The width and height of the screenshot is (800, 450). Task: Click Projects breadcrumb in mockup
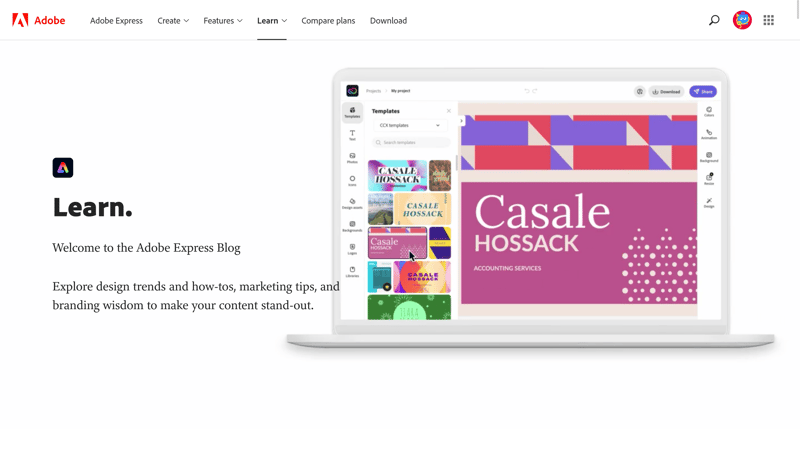point(373,91)
